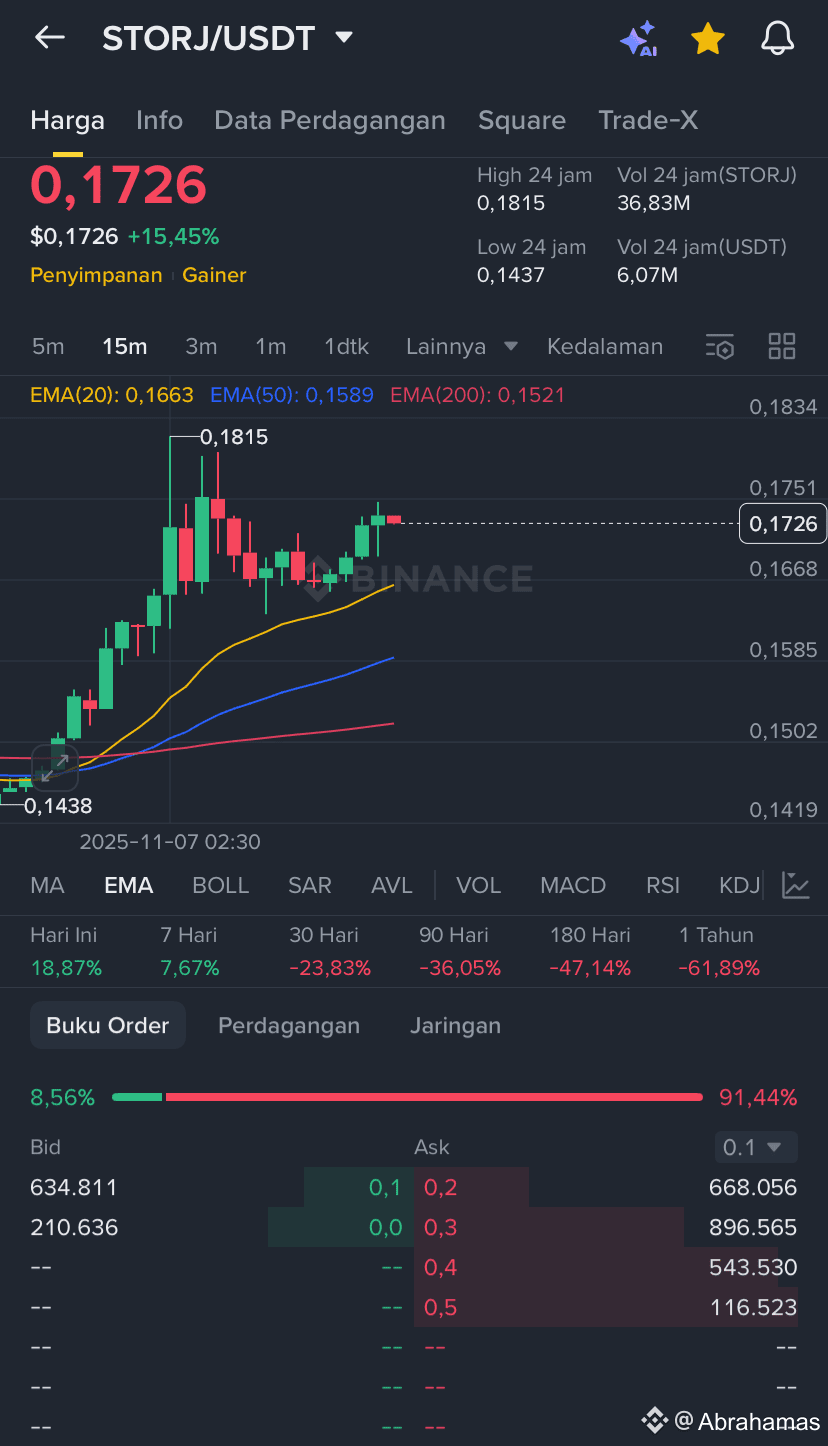The height and width of the screenshot is (1446, 828).
Task: Open the Data Perdagangan tab
Action: (x=330, y=121)
